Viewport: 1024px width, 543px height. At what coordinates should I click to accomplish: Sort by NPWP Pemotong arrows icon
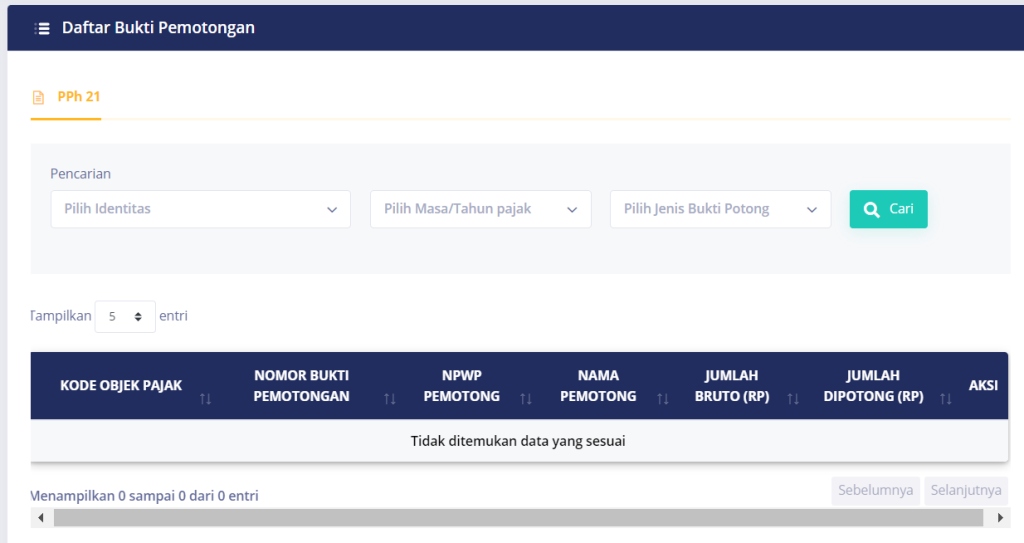coord(526,399)
